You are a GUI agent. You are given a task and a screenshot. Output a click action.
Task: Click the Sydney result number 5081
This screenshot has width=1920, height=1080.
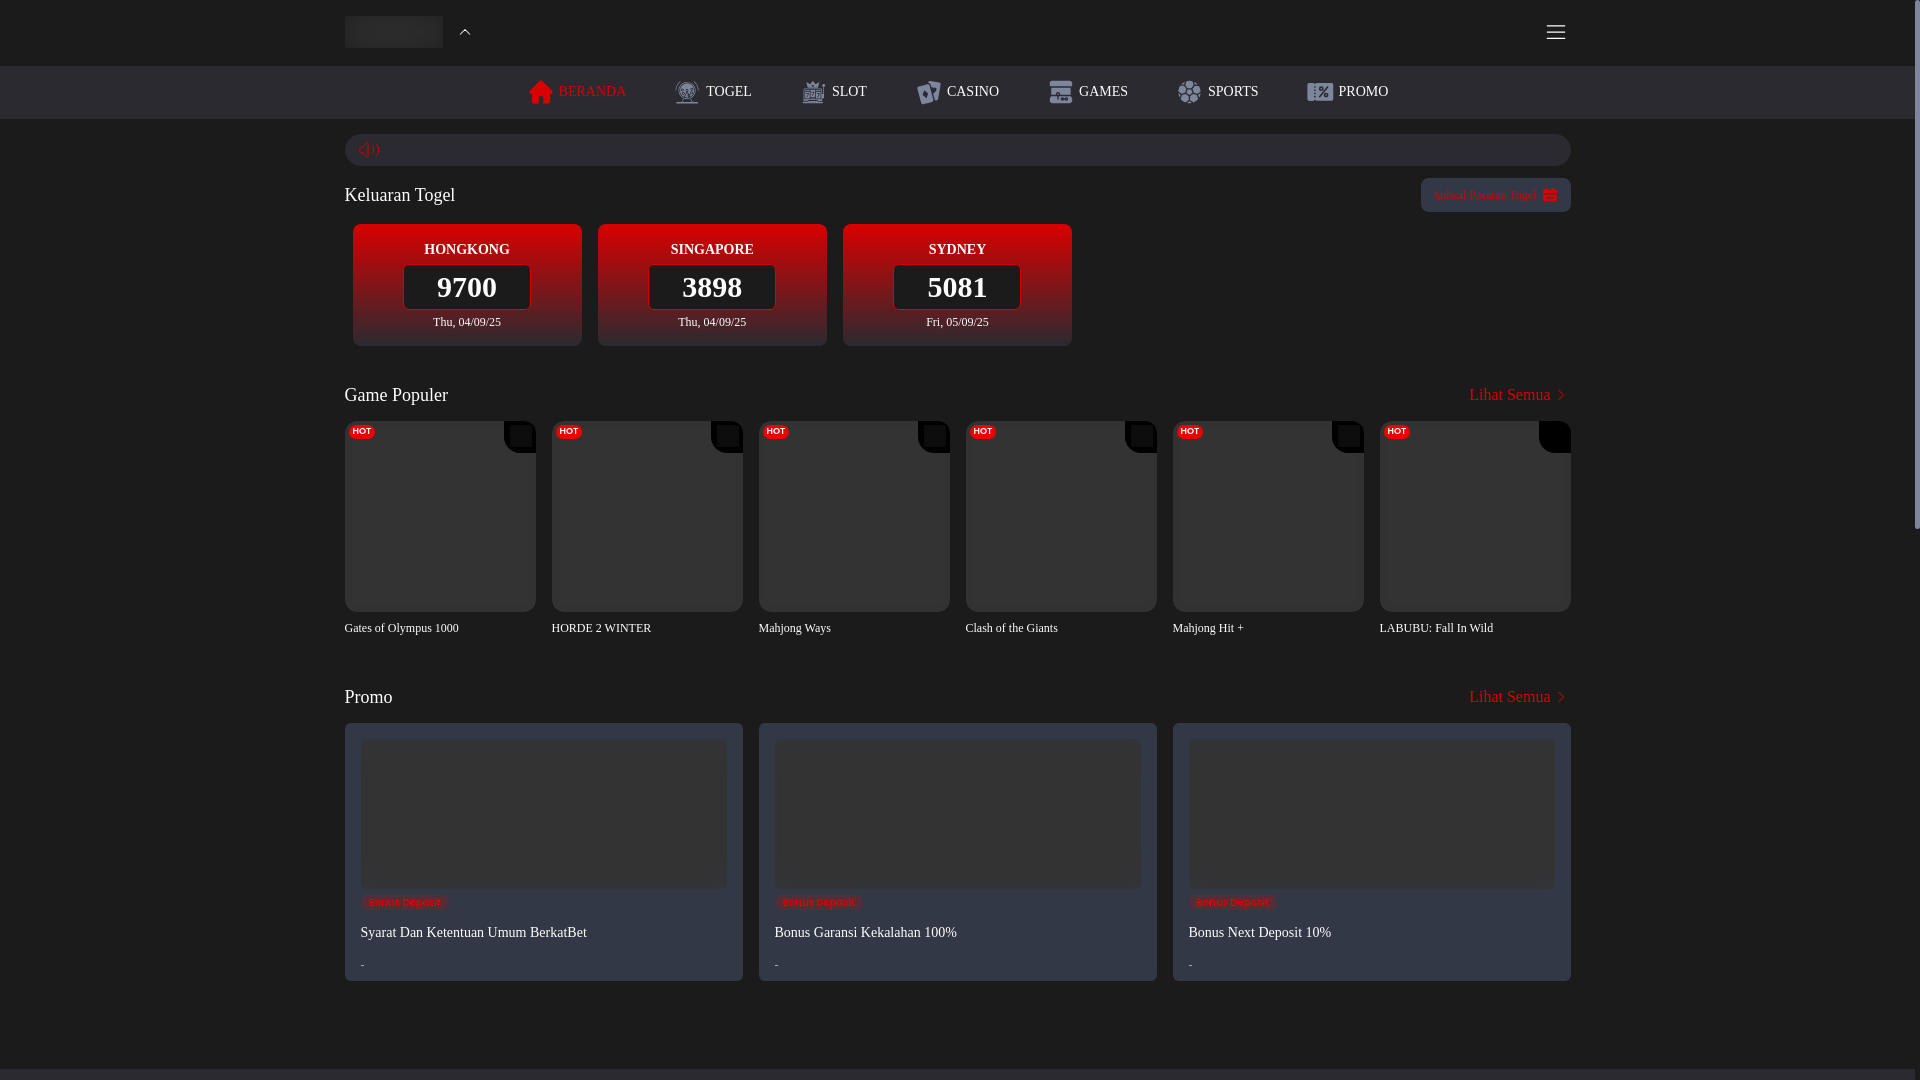coord(957,287)
